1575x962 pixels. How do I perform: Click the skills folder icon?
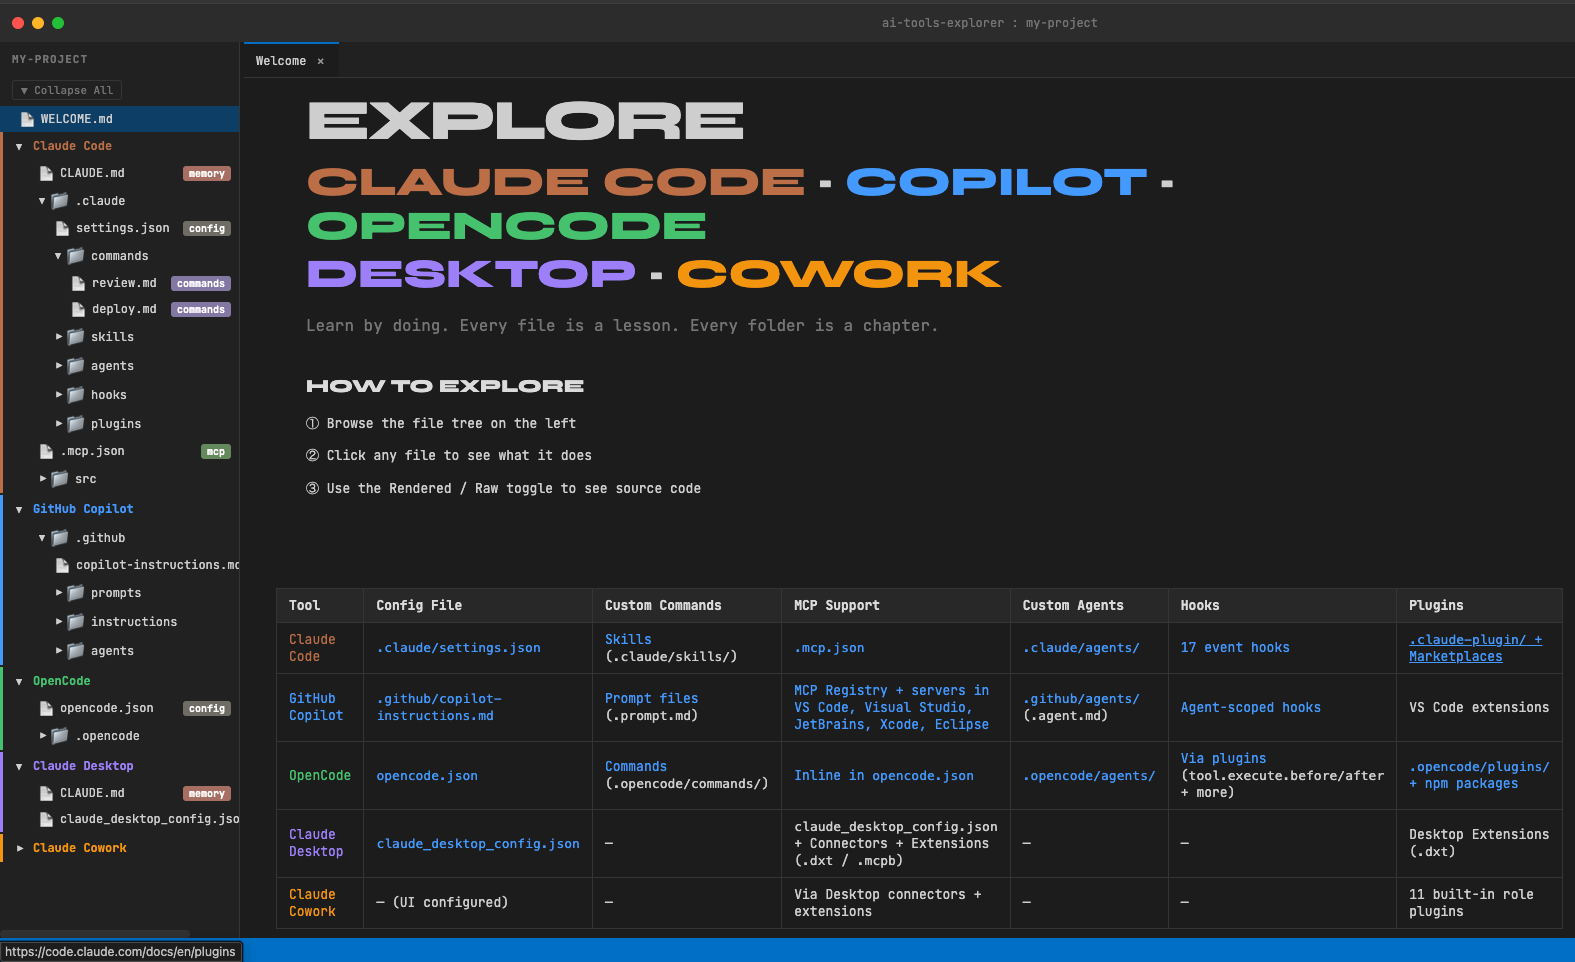coord(76,337)
